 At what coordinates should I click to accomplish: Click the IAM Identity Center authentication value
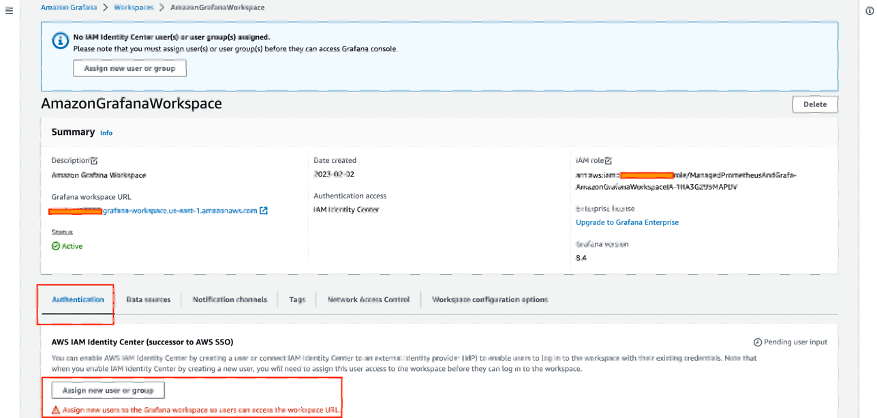coord(346,210)
